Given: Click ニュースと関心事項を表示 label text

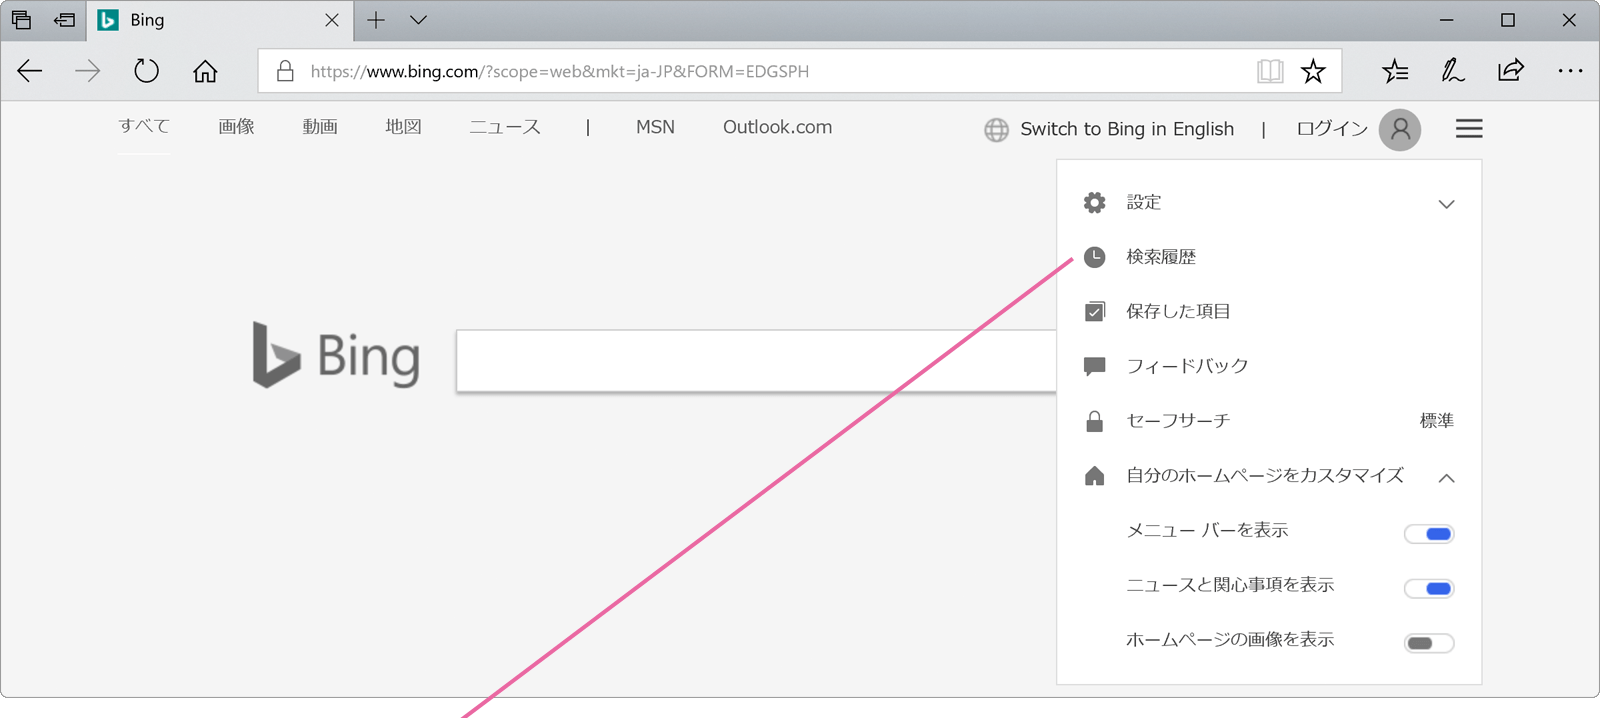Looking at the screenshot, I should (x=1230, y=585).
